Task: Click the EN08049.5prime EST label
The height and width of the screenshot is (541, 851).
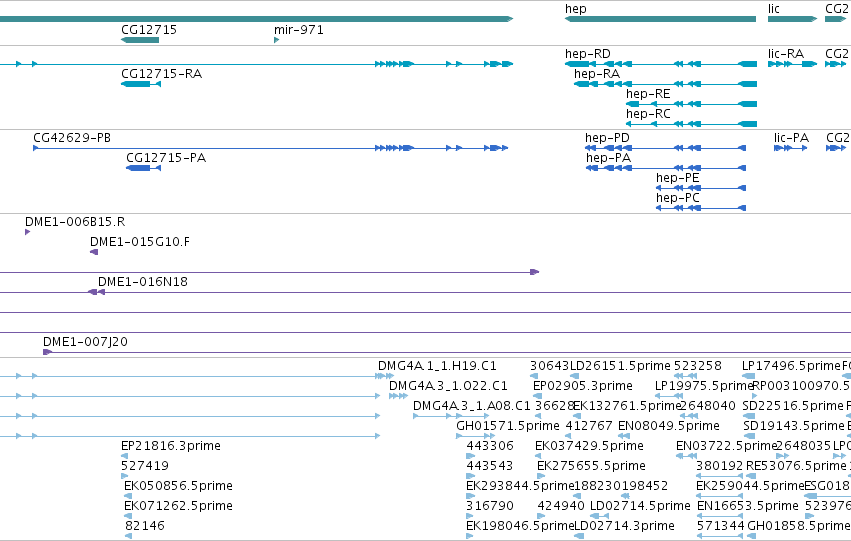Action: pyautogui.click(x=669, y=426)
